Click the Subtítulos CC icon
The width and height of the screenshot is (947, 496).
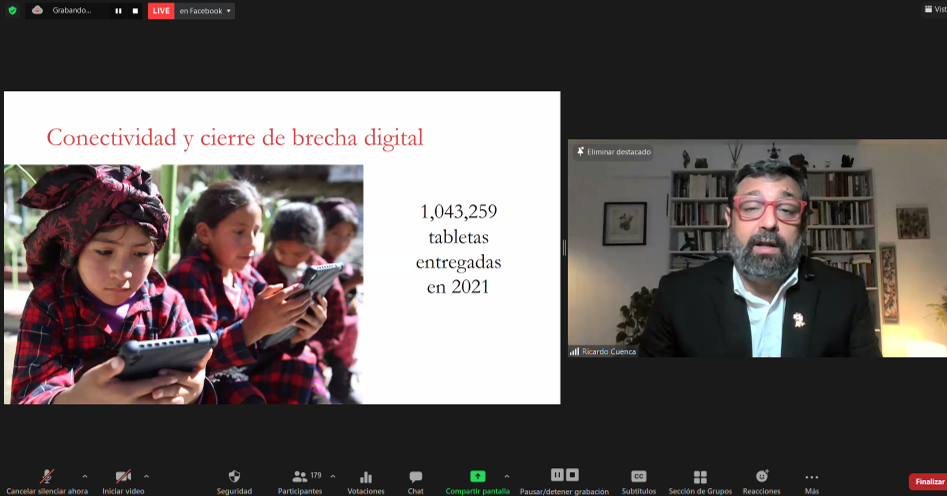coord(638,477)
